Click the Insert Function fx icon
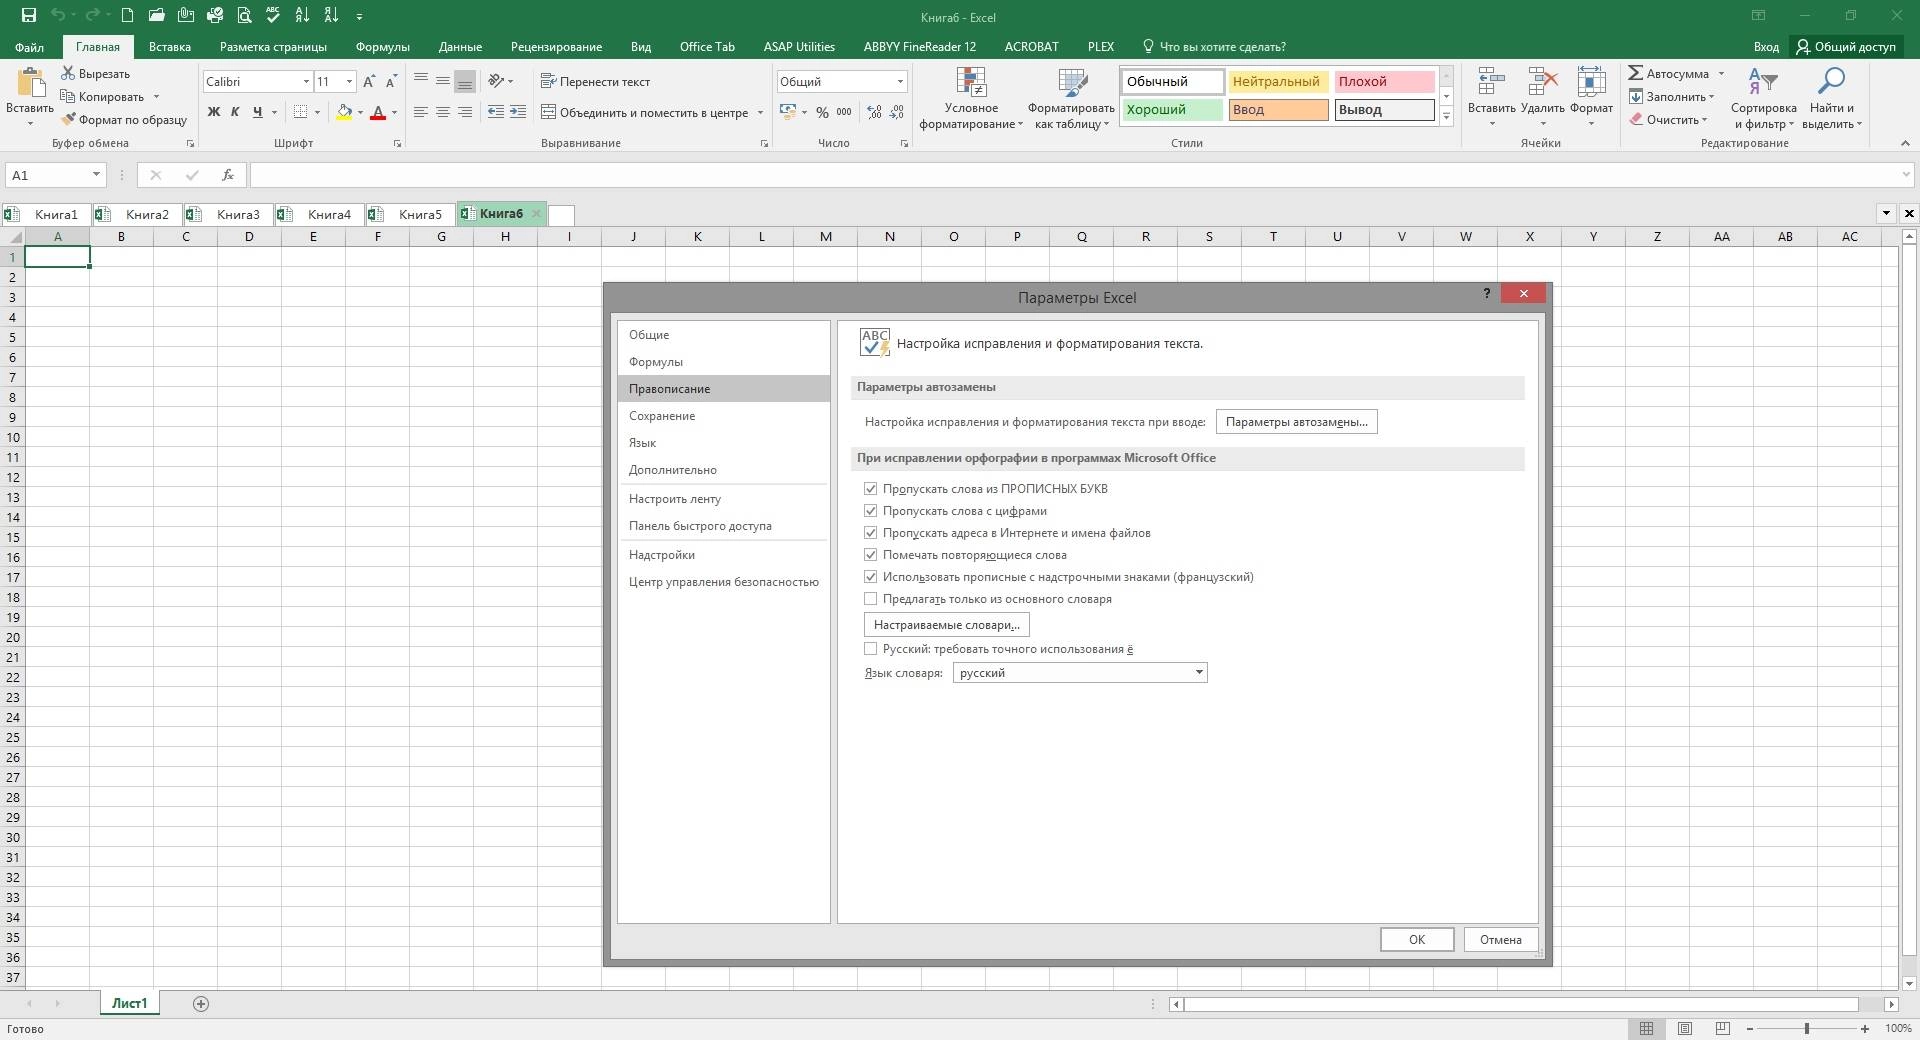Screen dimensions: 1920x1040 click(228, 174)
